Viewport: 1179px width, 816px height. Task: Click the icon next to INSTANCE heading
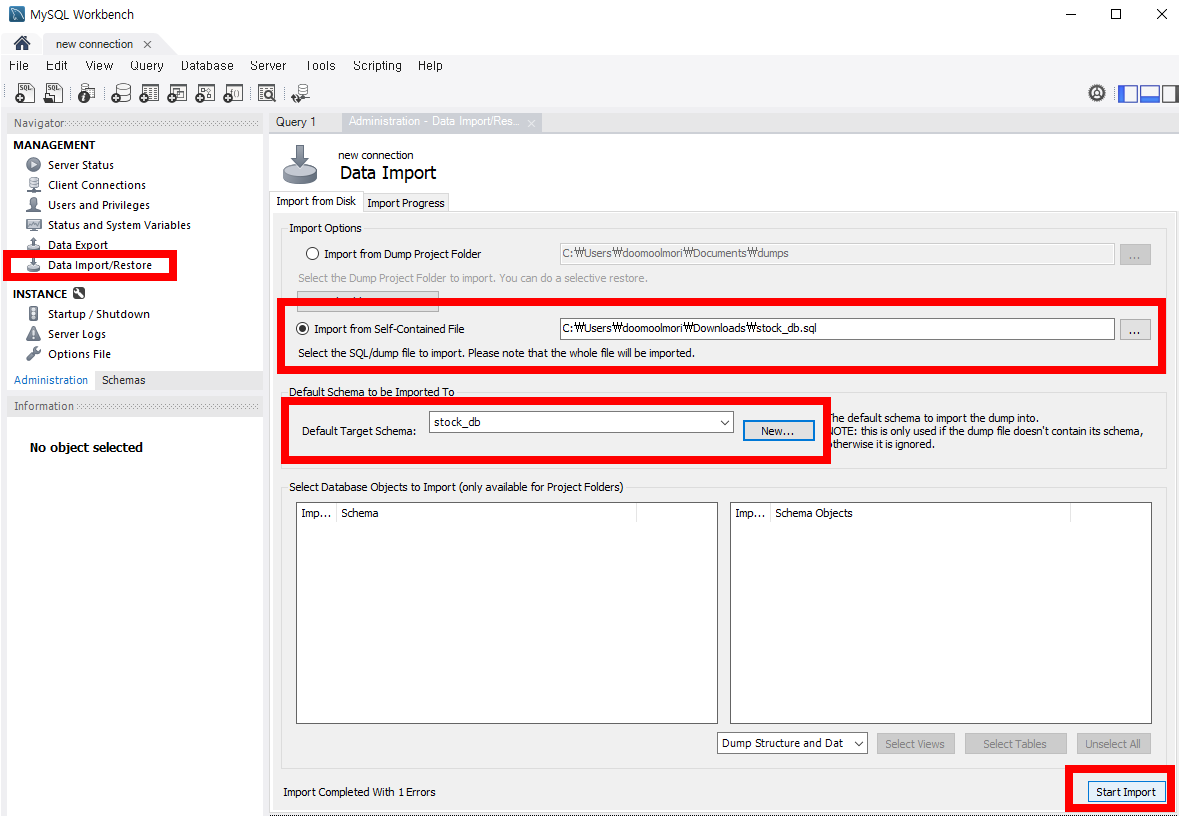pos(79,294)
